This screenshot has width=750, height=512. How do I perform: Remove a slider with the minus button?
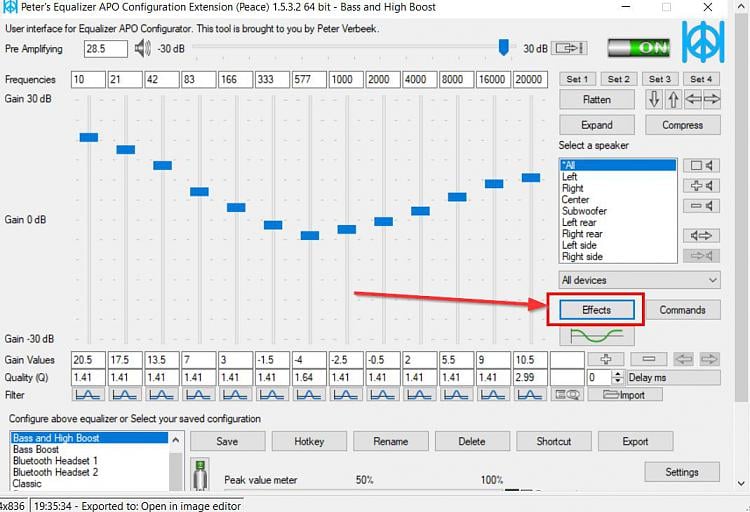(649, 359)
